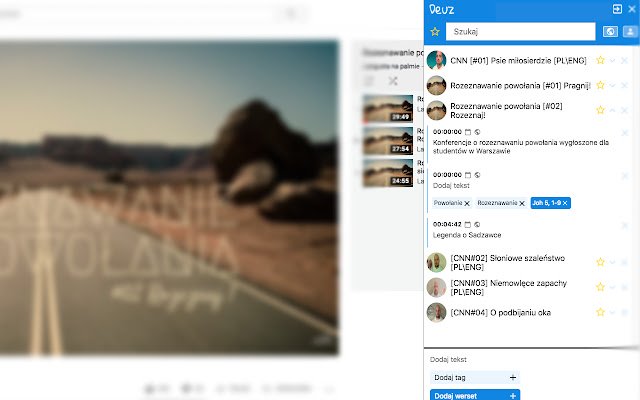The height and width of the screenshot is (400, 640).
Task: Toggle the favorites star filter beside search
Action: (435, 31)
